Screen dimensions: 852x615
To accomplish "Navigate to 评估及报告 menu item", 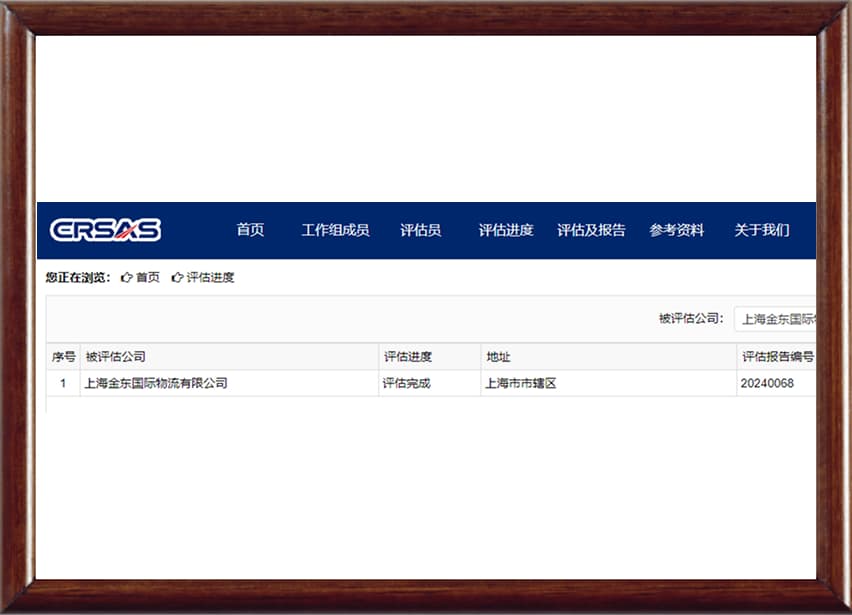I will point(591,230).
